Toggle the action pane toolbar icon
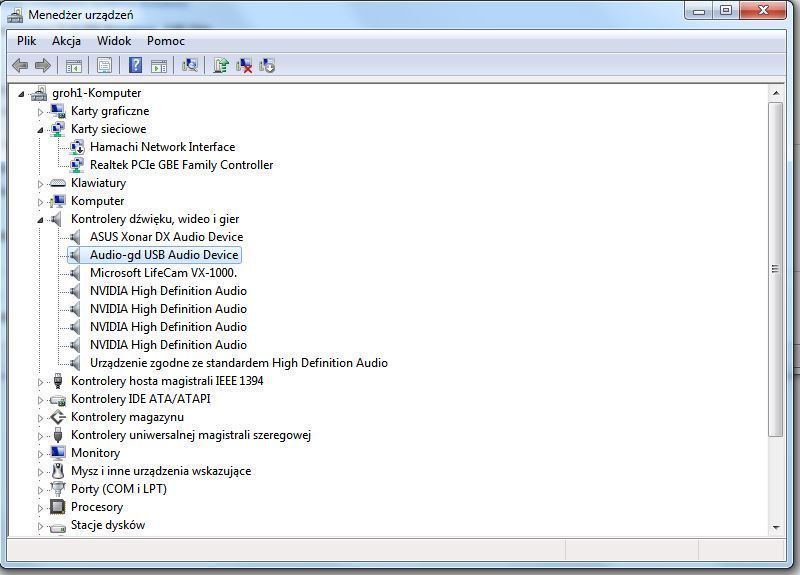This screenshot has height=575, width=800. coord(159,66)
